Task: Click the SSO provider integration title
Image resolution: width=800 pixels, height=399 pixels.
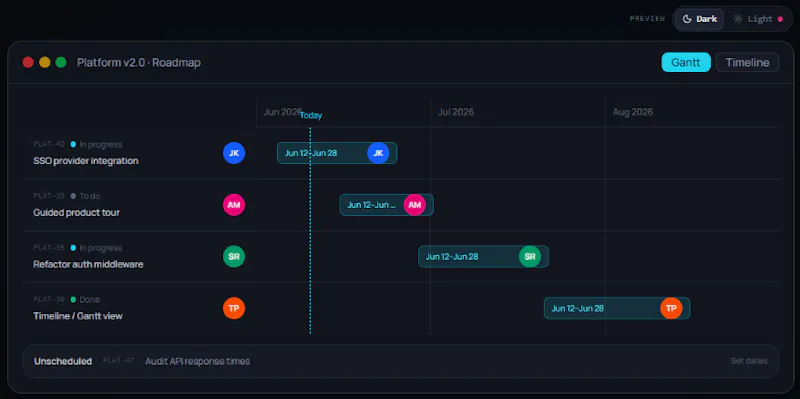Action: tap(86, 161)
